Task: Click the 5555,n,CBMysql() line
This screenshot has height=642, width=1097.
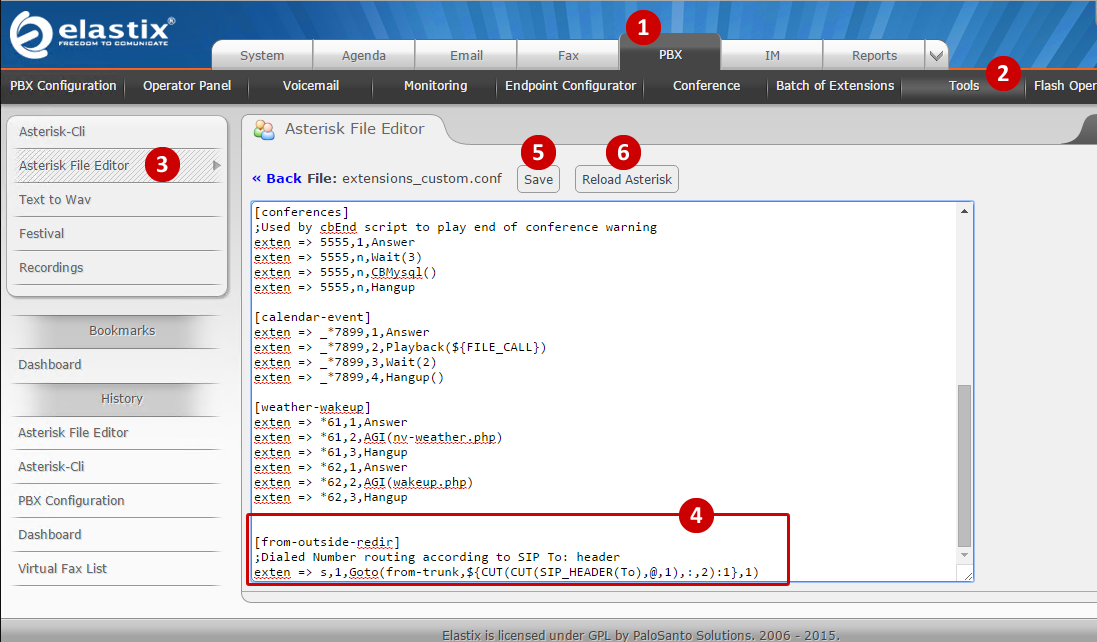Action: [x=345, y=272]
